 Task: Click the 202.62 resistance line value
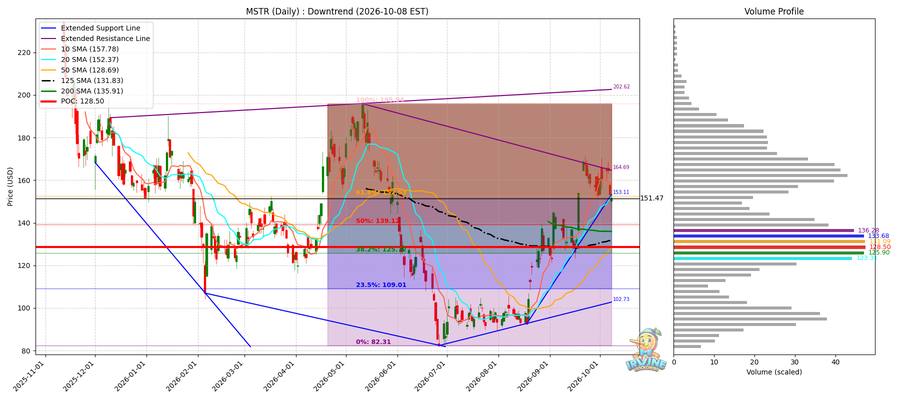[x=622, y=87]
